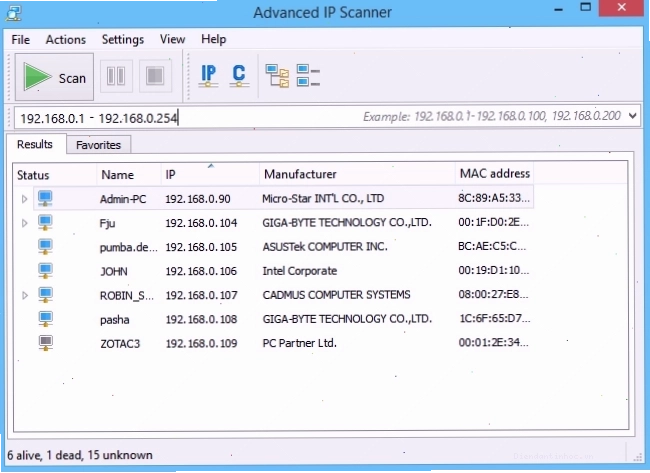Click ASUSTek COMPUTER INC. manufacturer cell
Screen dimensions: 650x473
(325, 247)
